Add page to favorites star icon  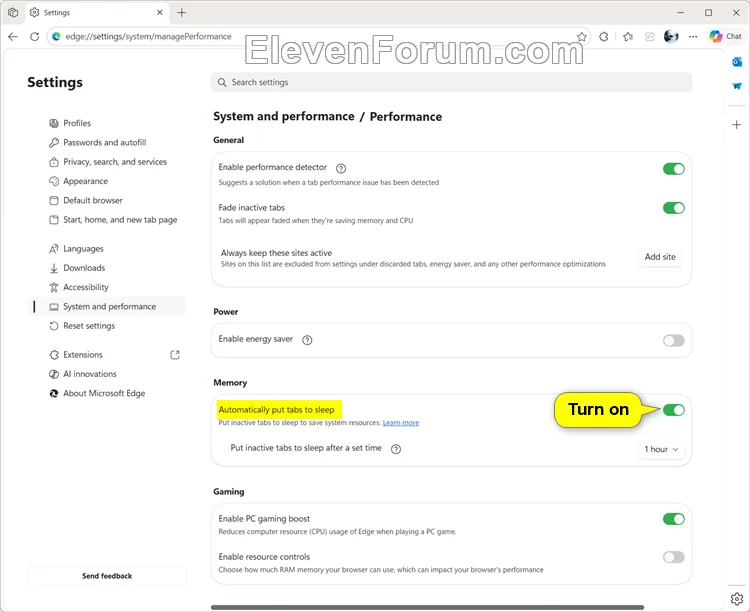(x=582, y=36)
